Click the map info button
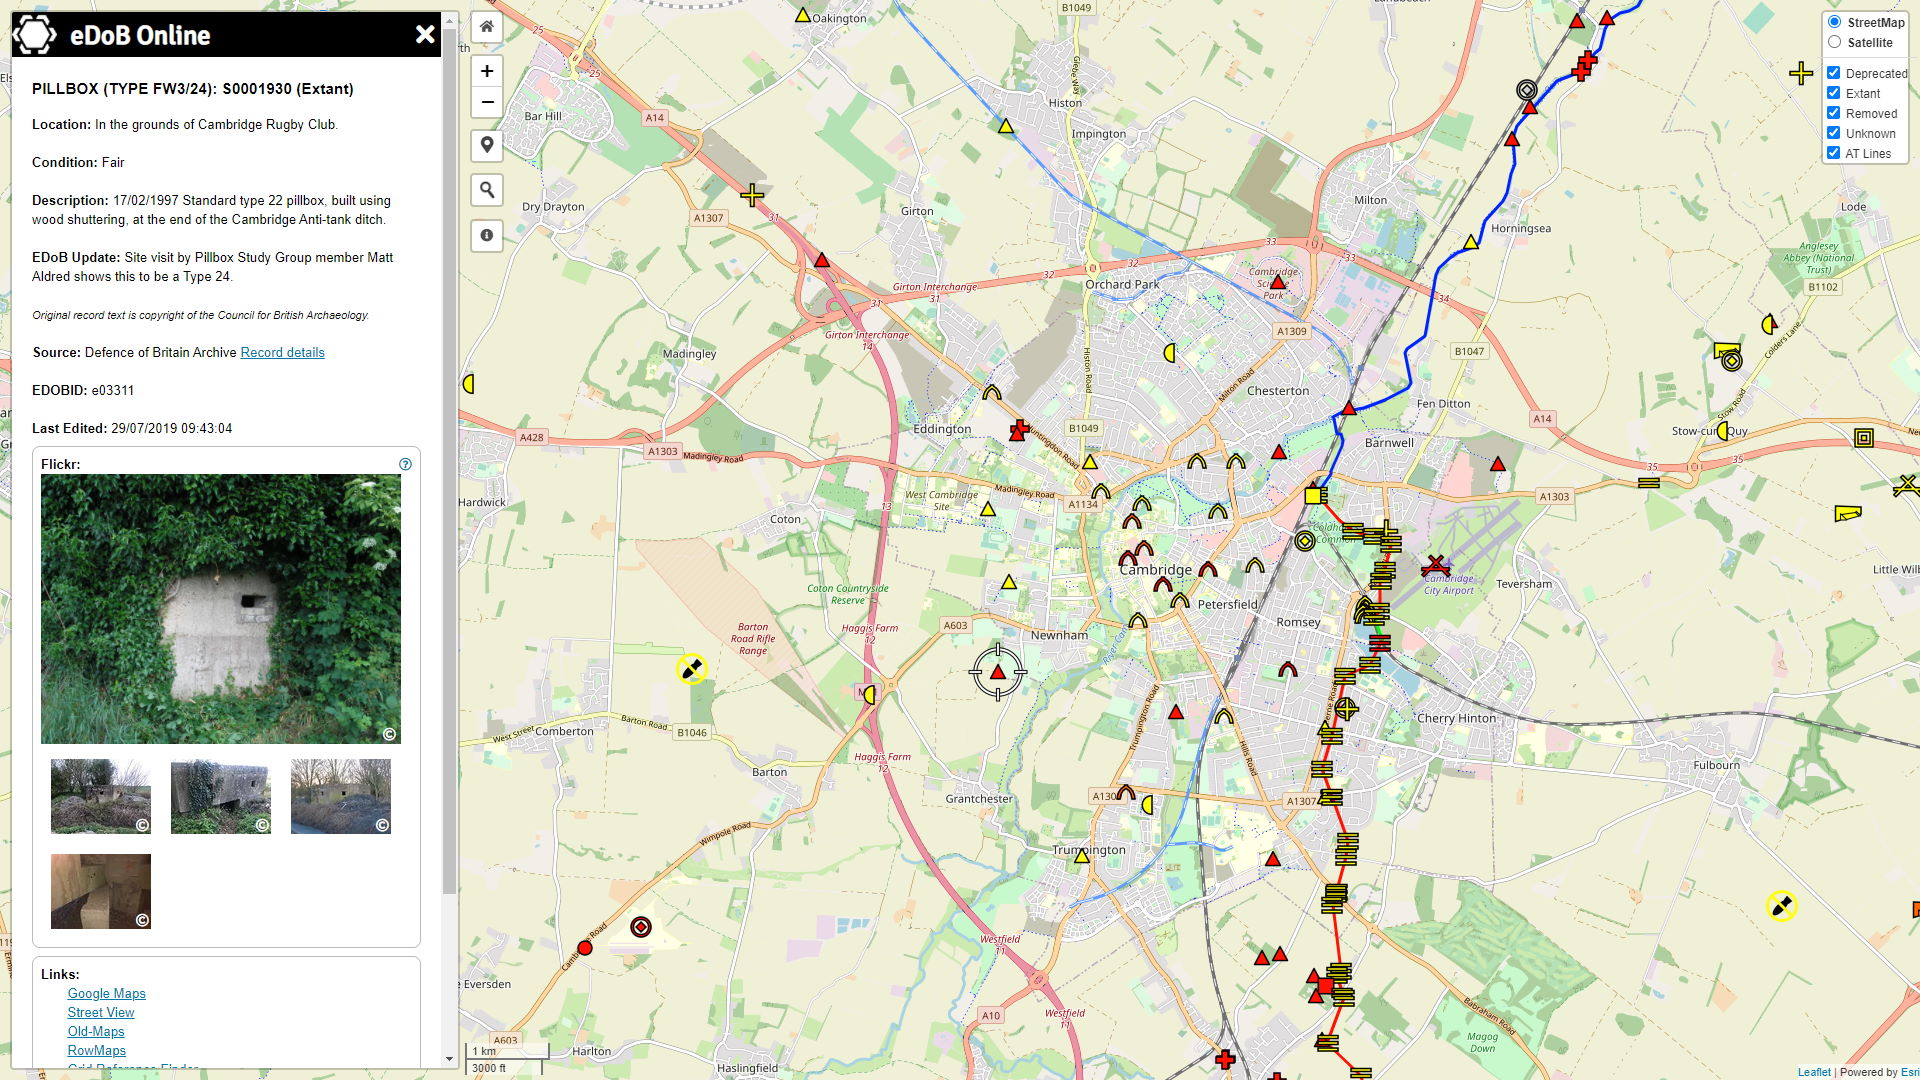This screenshot has width=1920, height=1080. [487, 235]
